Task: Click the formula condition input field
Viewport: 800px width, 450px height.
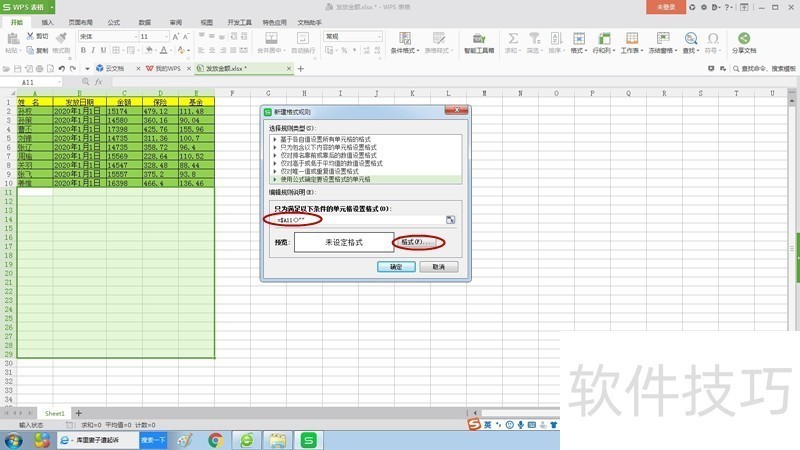Action: tap(360, 220)
